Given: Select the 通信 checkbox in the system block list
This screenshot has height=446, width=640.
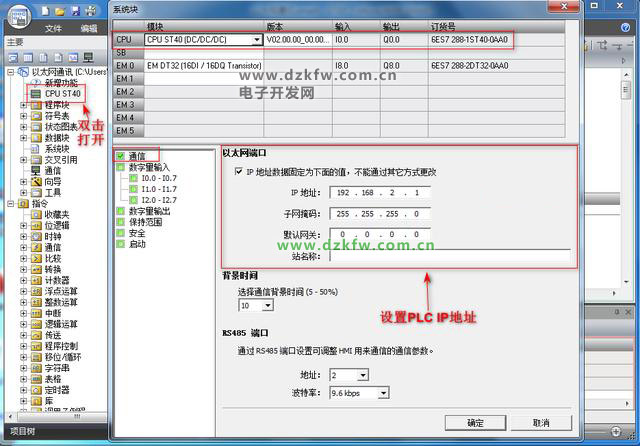Looking at the screenshot, I should point(121,156).
